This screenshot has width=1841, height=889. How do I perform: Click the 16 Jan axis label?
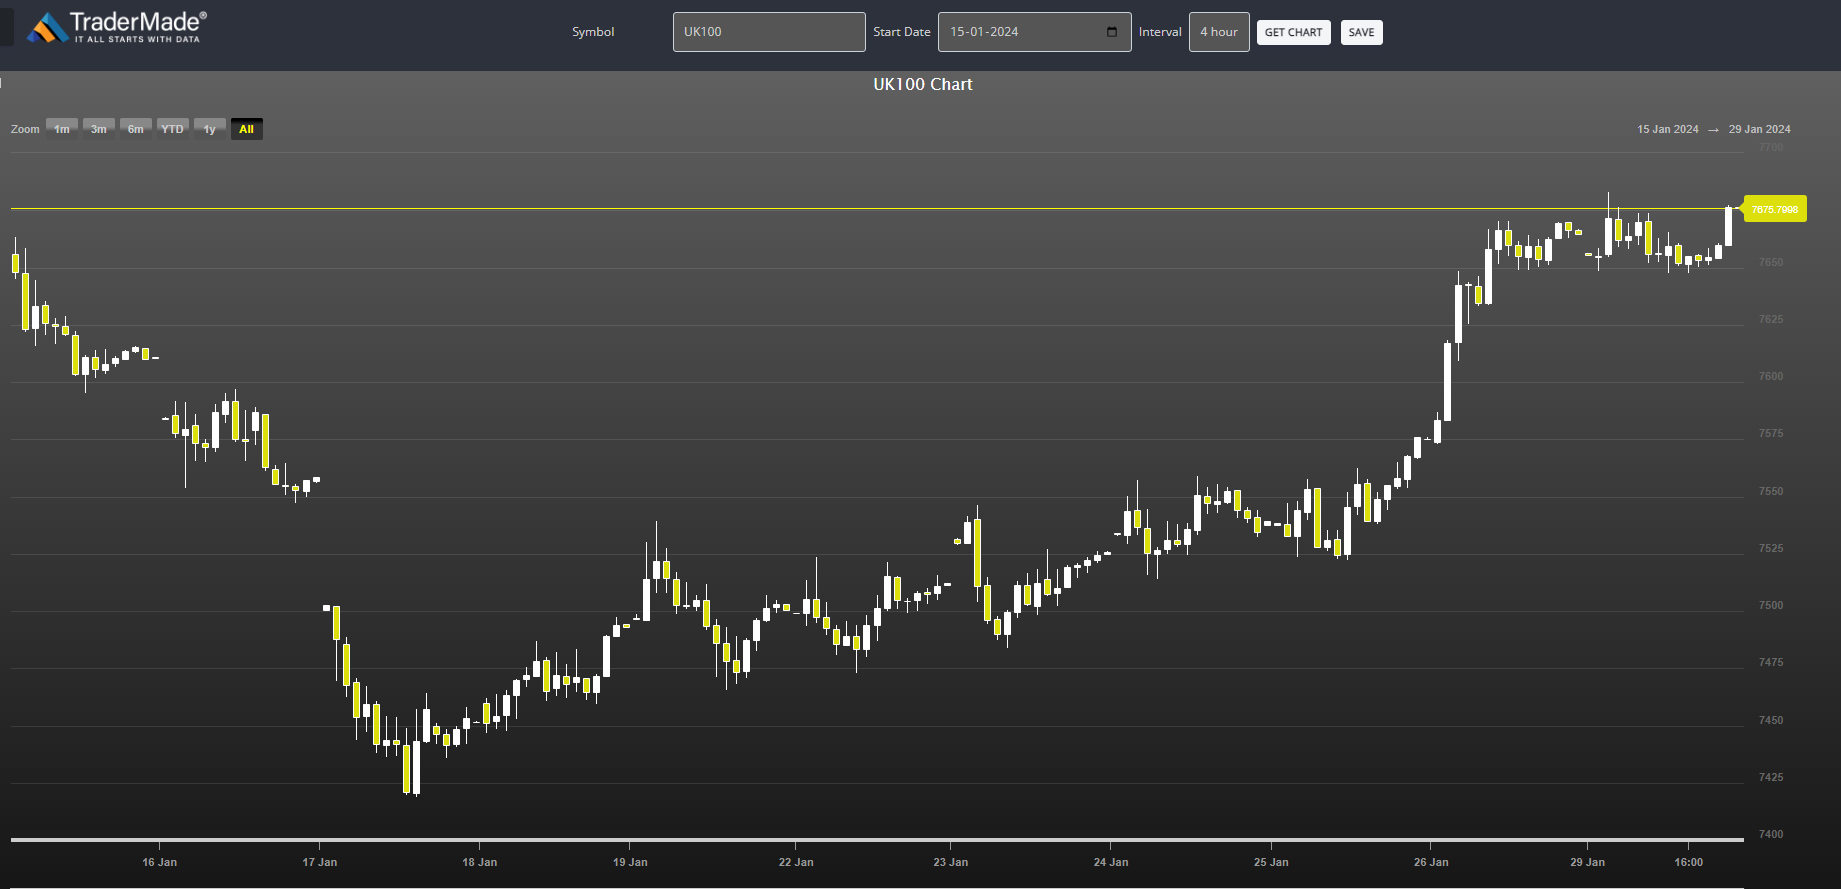159,862
